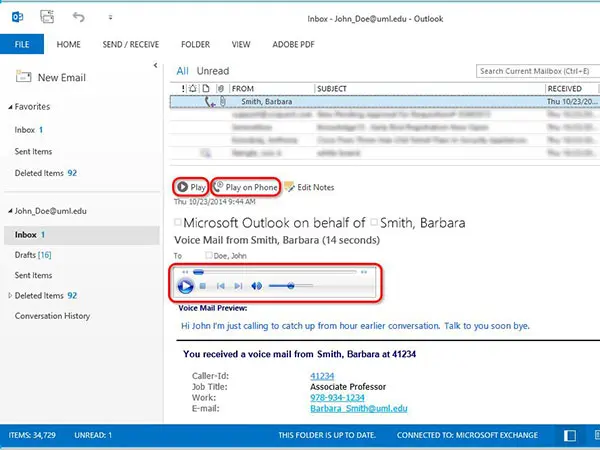Click Play on Phone button
This screenshot has height=450, width=600.
point(245,187)
